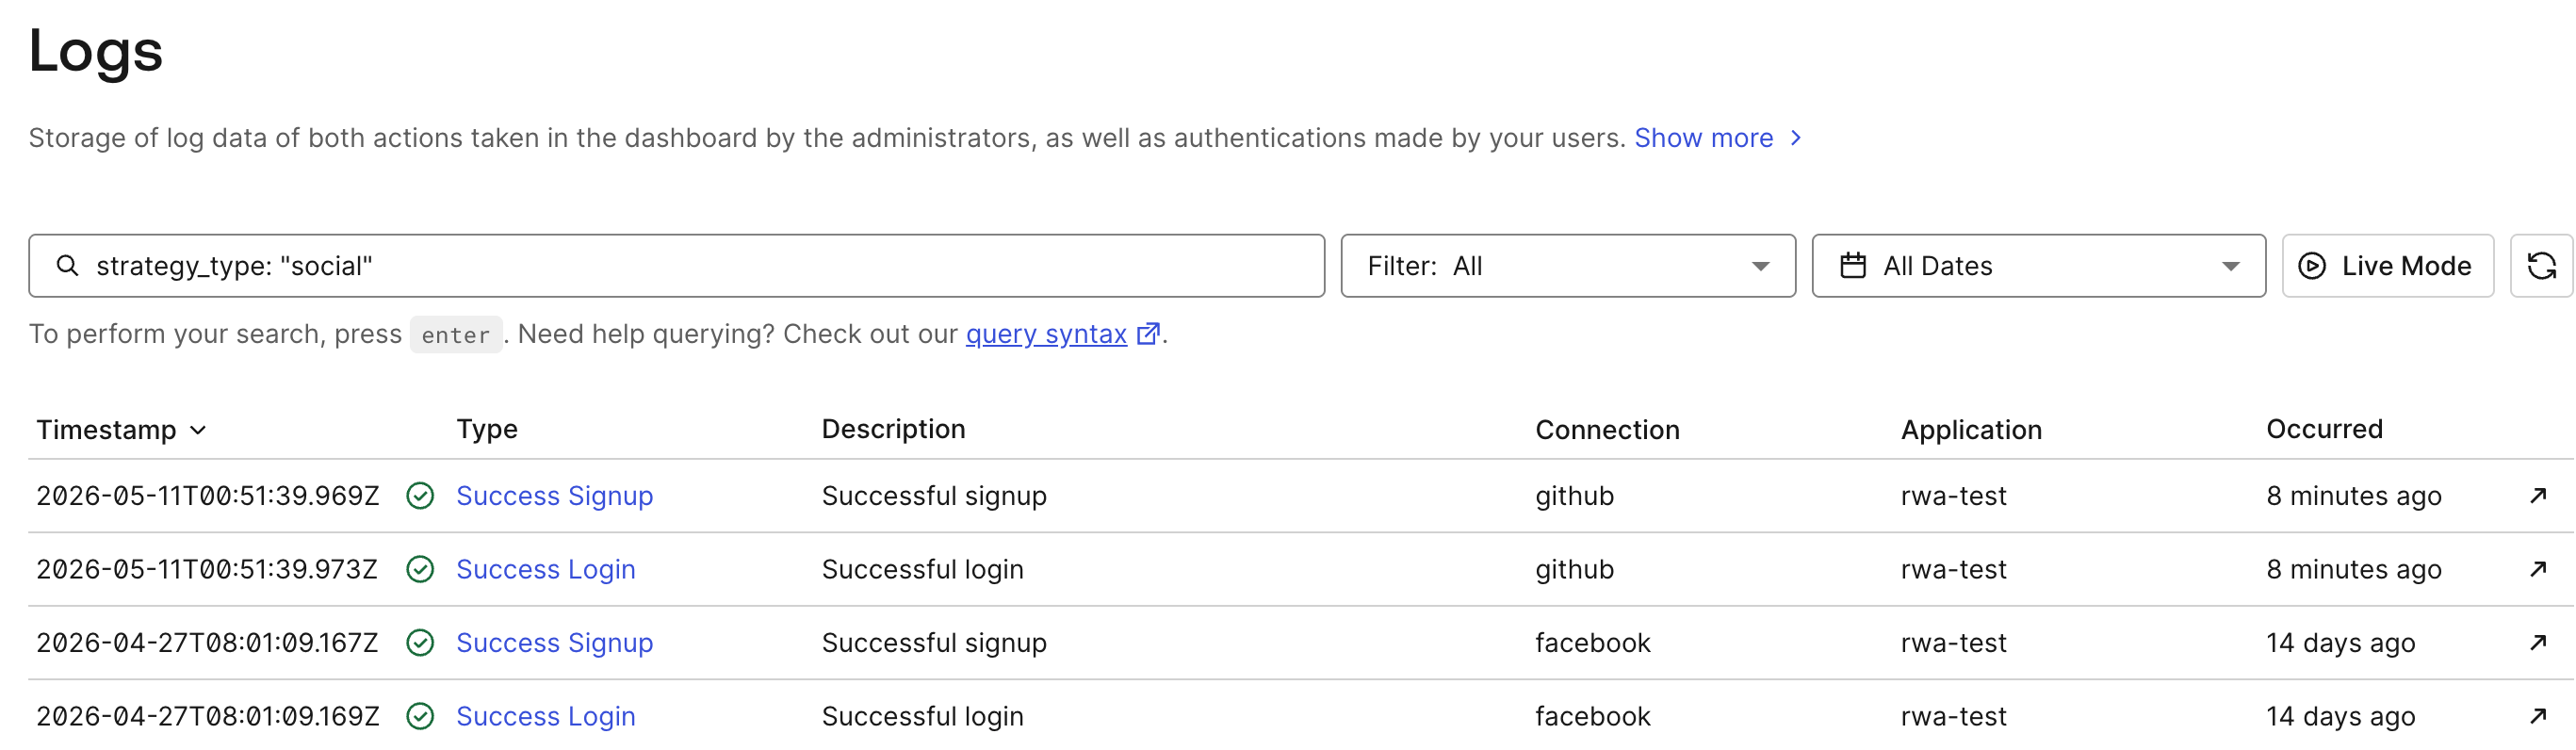The image size is (2576, 750).
Task: Select timestamp 2026-05-11T00:51:39.969Z
Action: click(208, 496)
